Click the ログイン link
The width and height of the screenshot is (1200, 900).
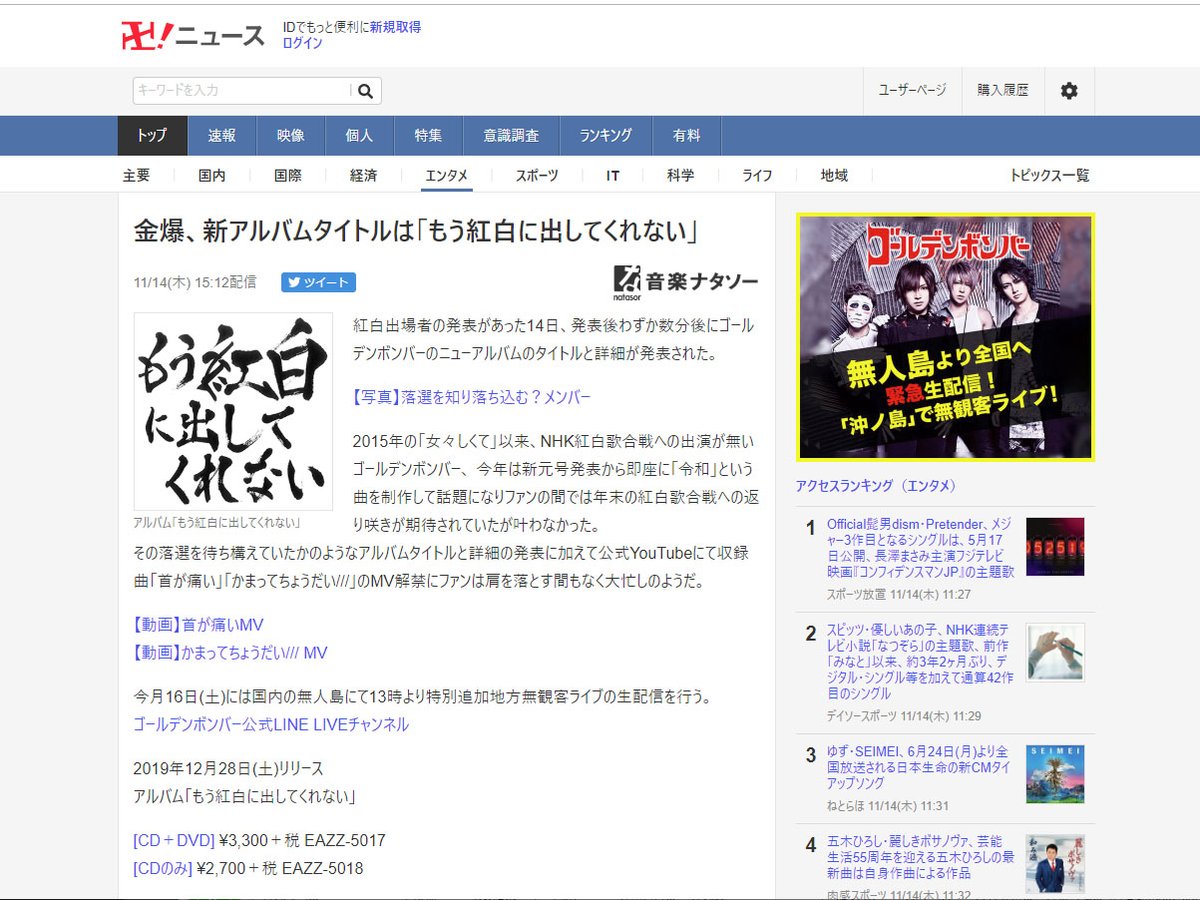[302, 43]
